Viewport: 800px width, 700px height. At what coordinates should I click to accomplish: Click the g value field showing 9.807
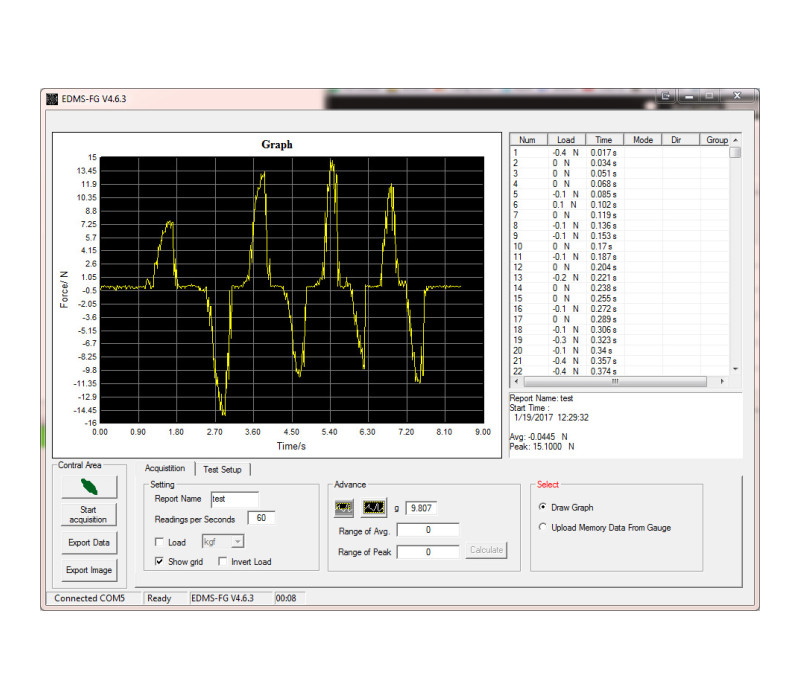tap(421, 508)
